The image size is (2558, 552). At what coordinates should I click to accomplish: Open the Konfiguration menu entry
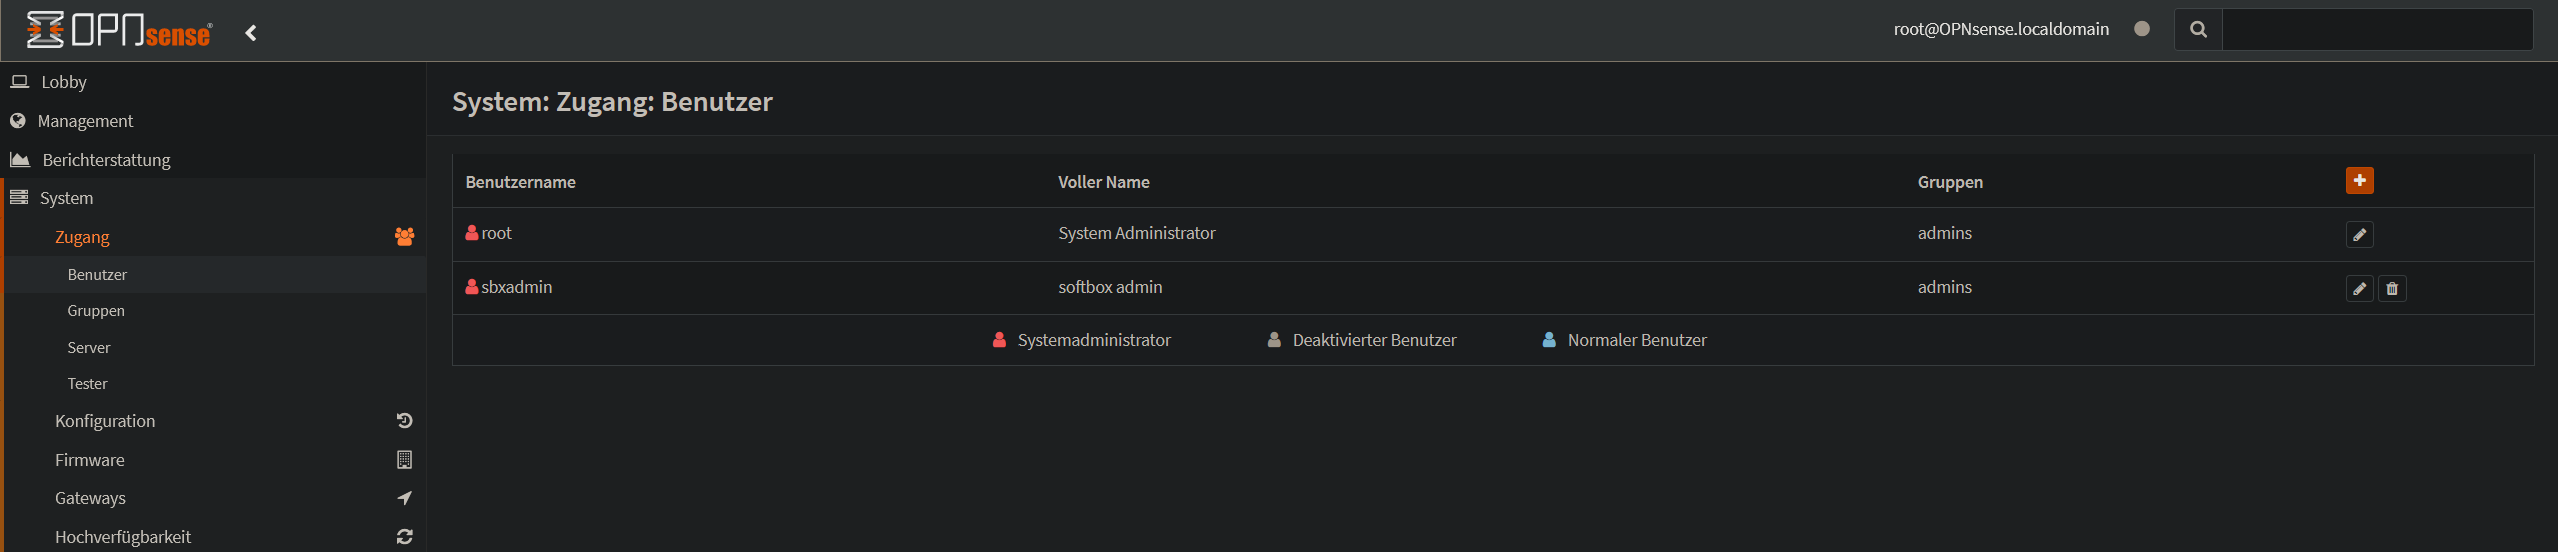pos(105,421)
